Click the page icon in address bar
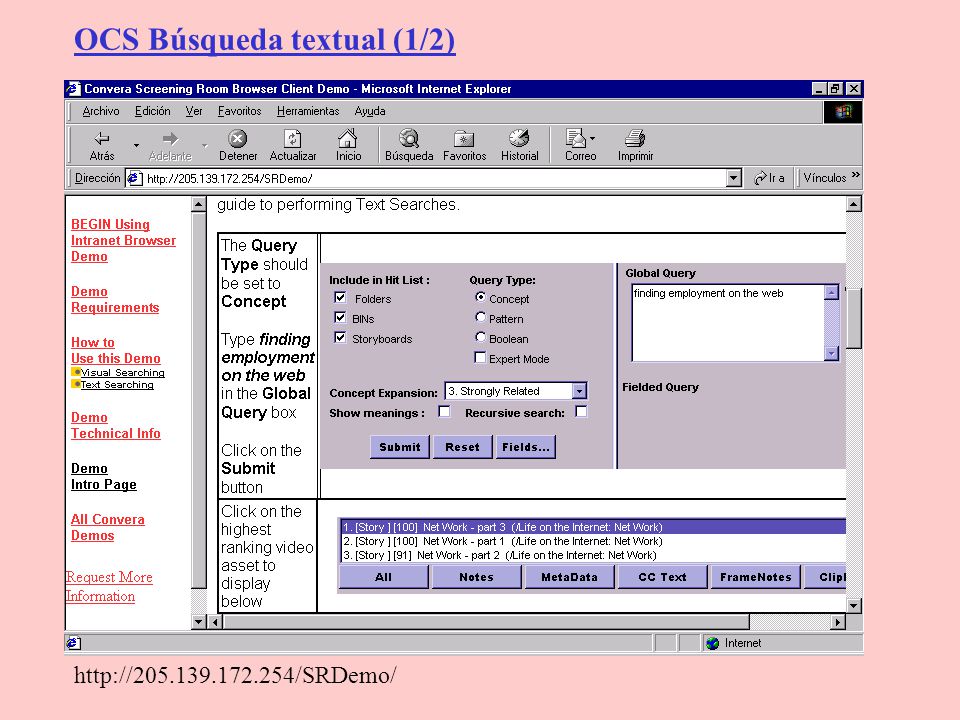This screenshot has width=960, height=720. tap(135, 178)
